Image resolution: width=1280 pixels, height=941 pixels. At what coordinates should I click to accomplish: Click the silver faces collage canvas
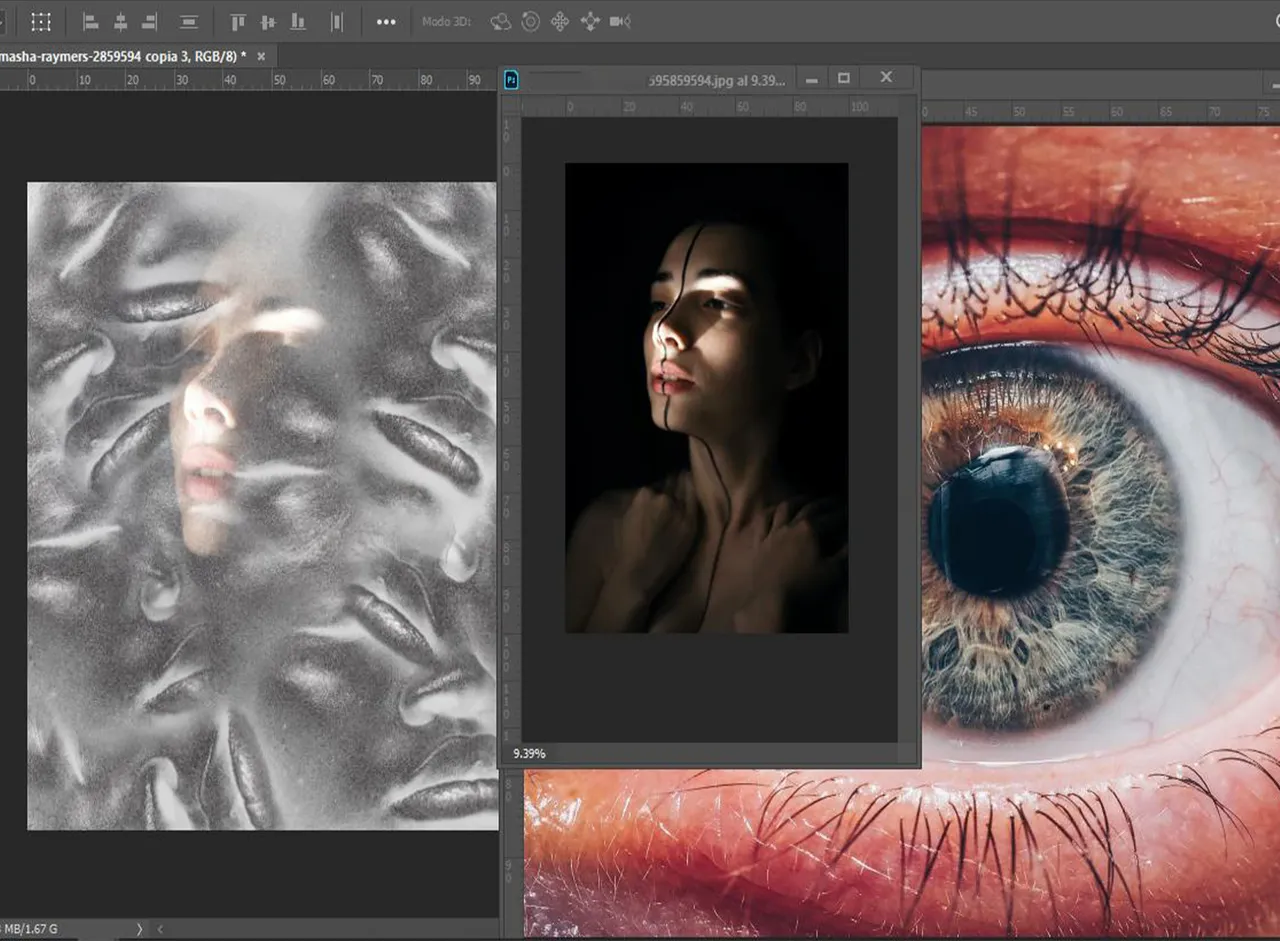(262, 506)
